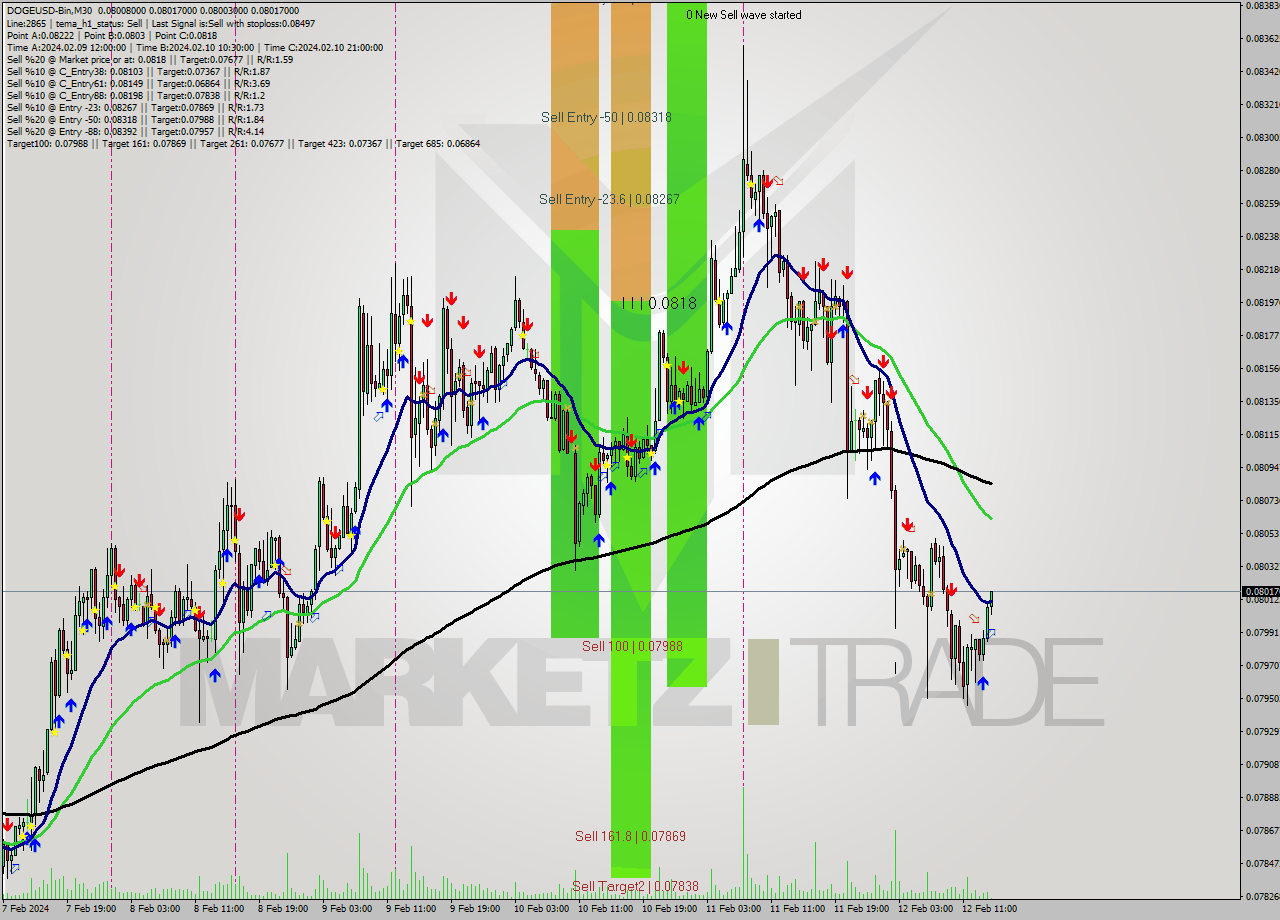Click the '11 Feb 03:00' time axis label
The image size is (1280, 920).
point(733,909)
